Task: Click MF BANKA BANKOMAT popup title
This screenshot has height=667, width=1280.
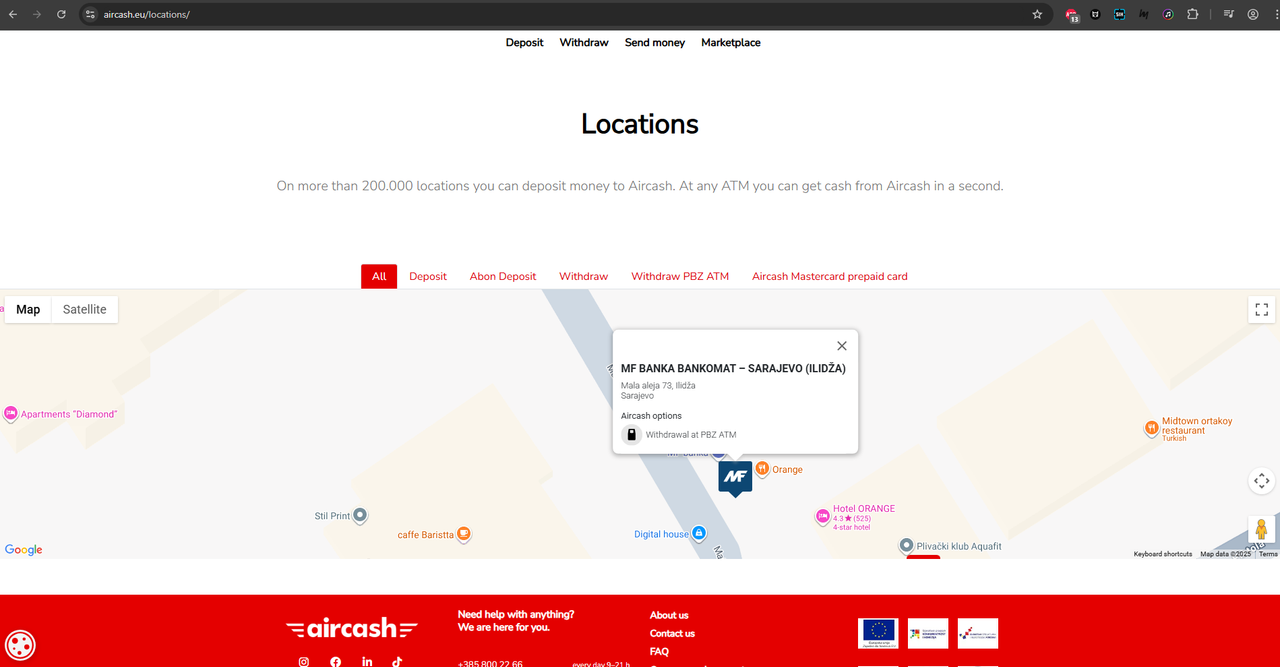Action: [733, 368]
